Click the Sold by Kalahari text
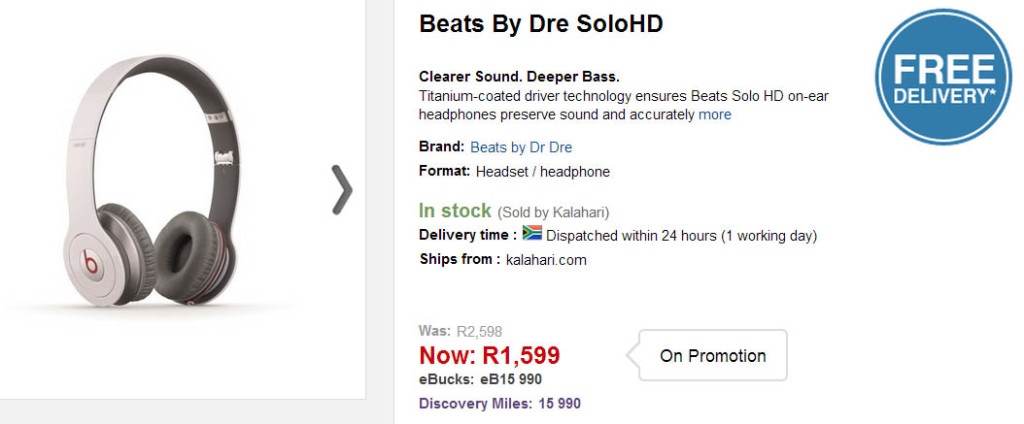 553,212
